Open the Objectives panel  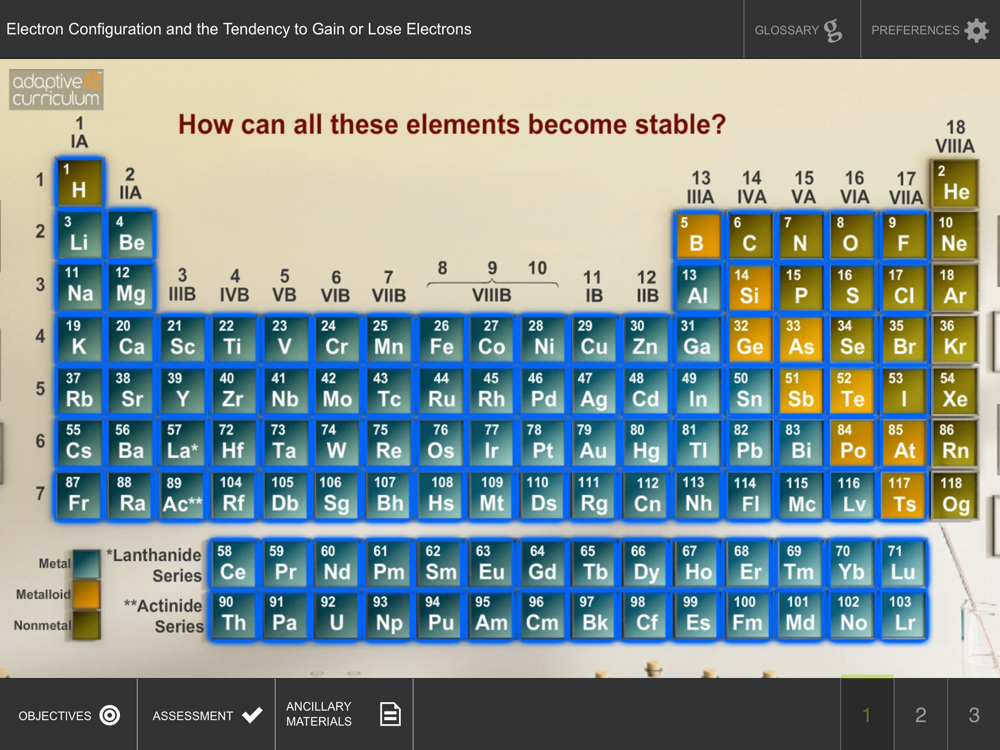(68, 715)
